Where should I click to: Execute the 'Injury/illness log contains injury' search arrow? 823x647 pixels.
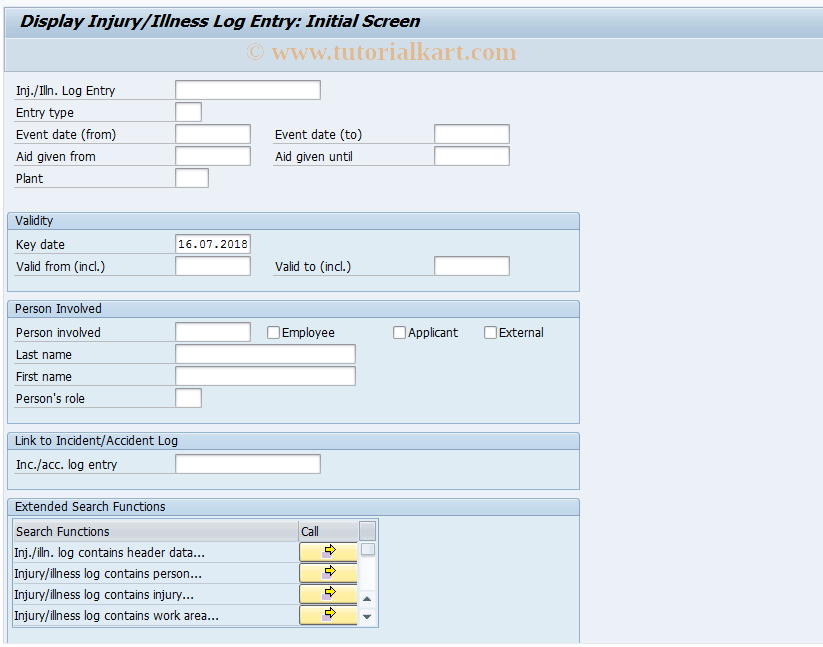(327, 593)
